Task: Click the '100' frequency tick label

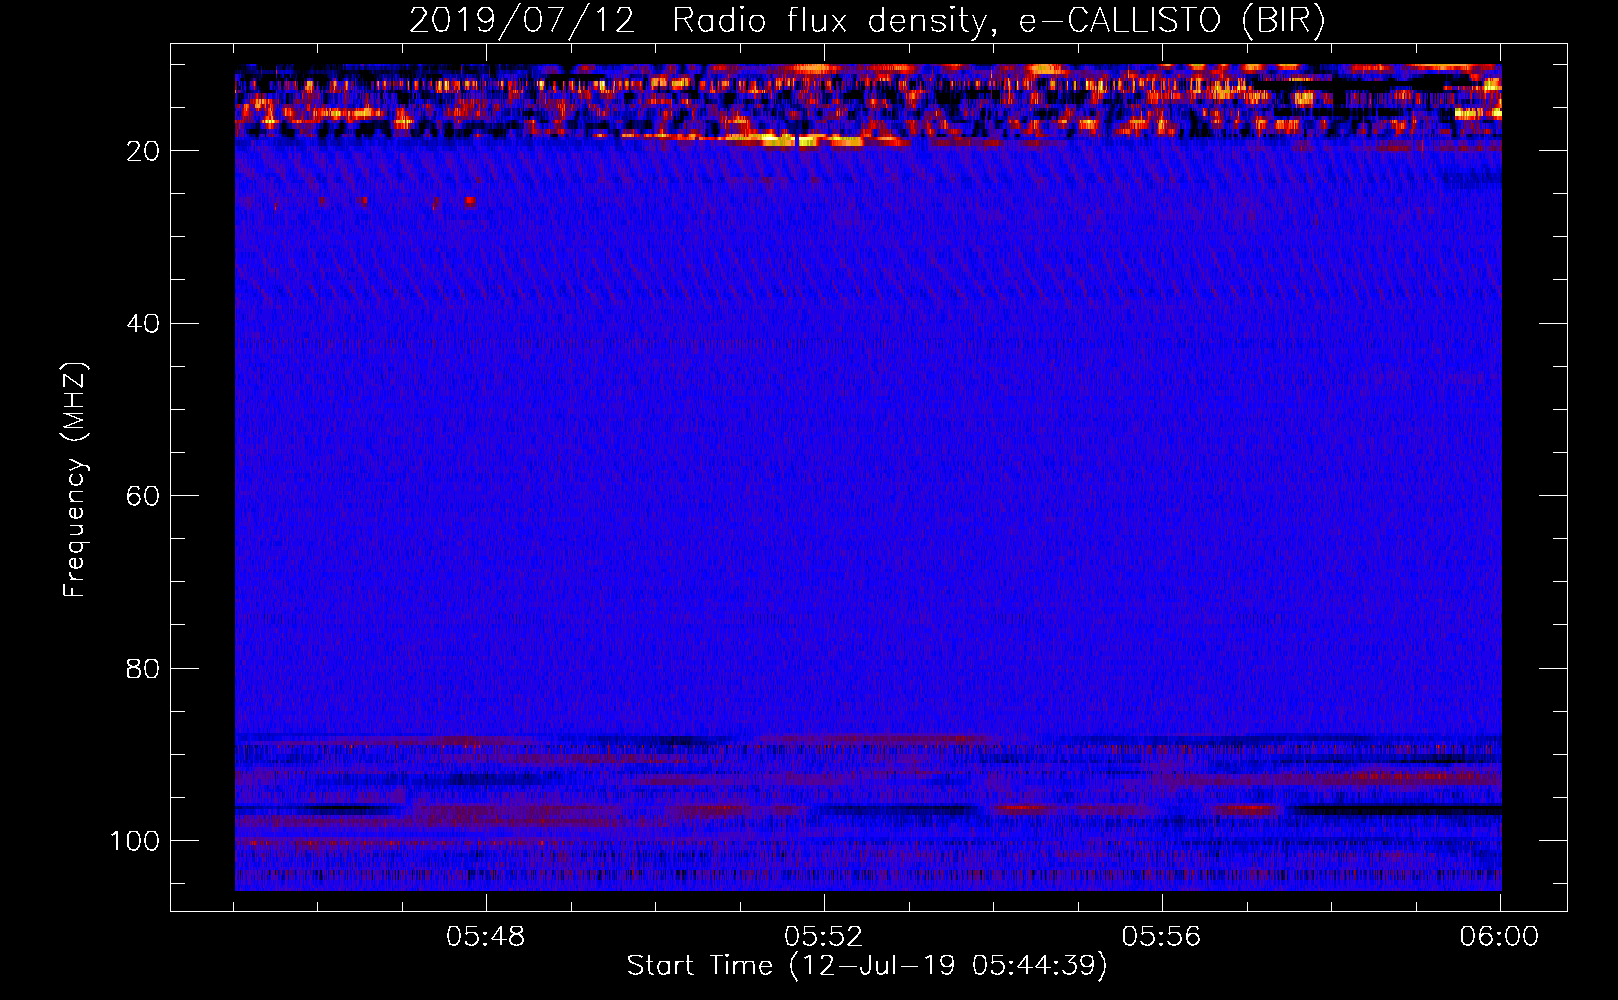Action: tap(136, 842)
